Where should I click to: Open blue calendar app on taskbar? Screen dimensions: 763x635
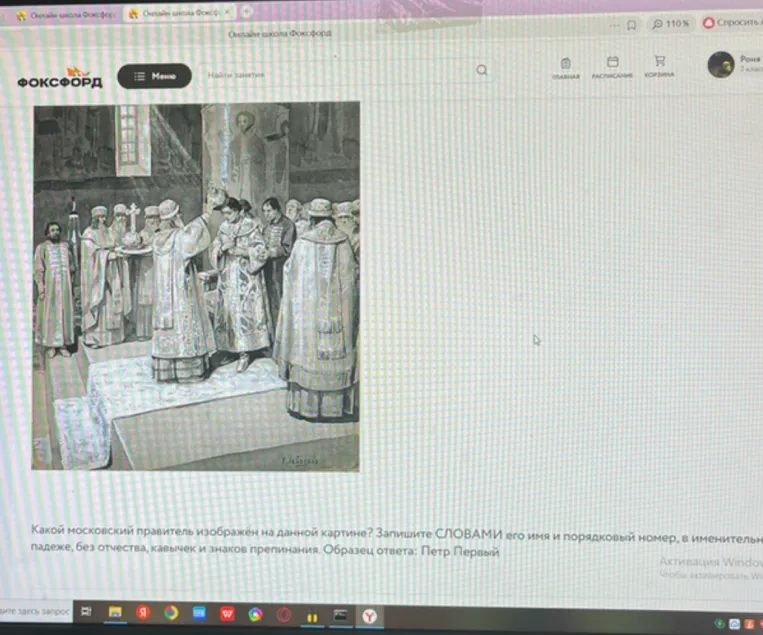click(199, 613)
